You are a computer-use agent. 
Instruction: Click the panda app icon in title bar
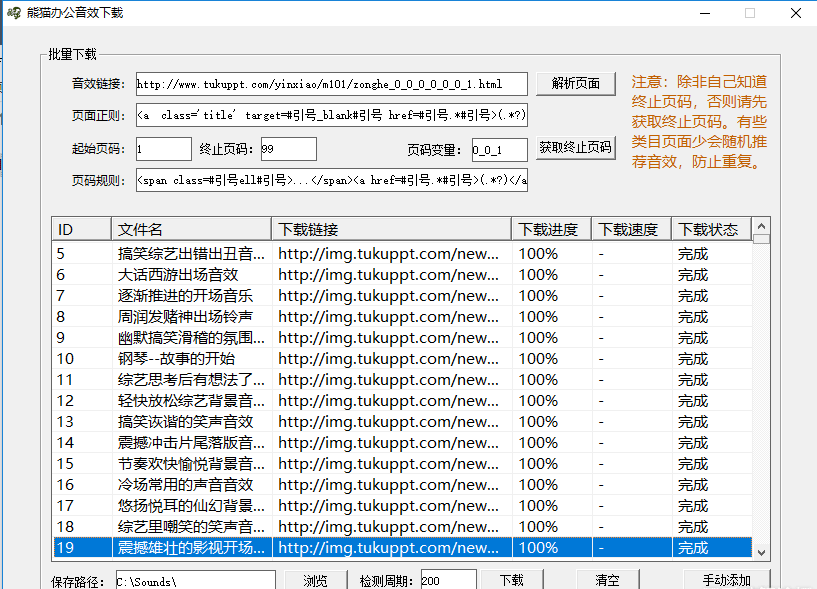point(14,11)
